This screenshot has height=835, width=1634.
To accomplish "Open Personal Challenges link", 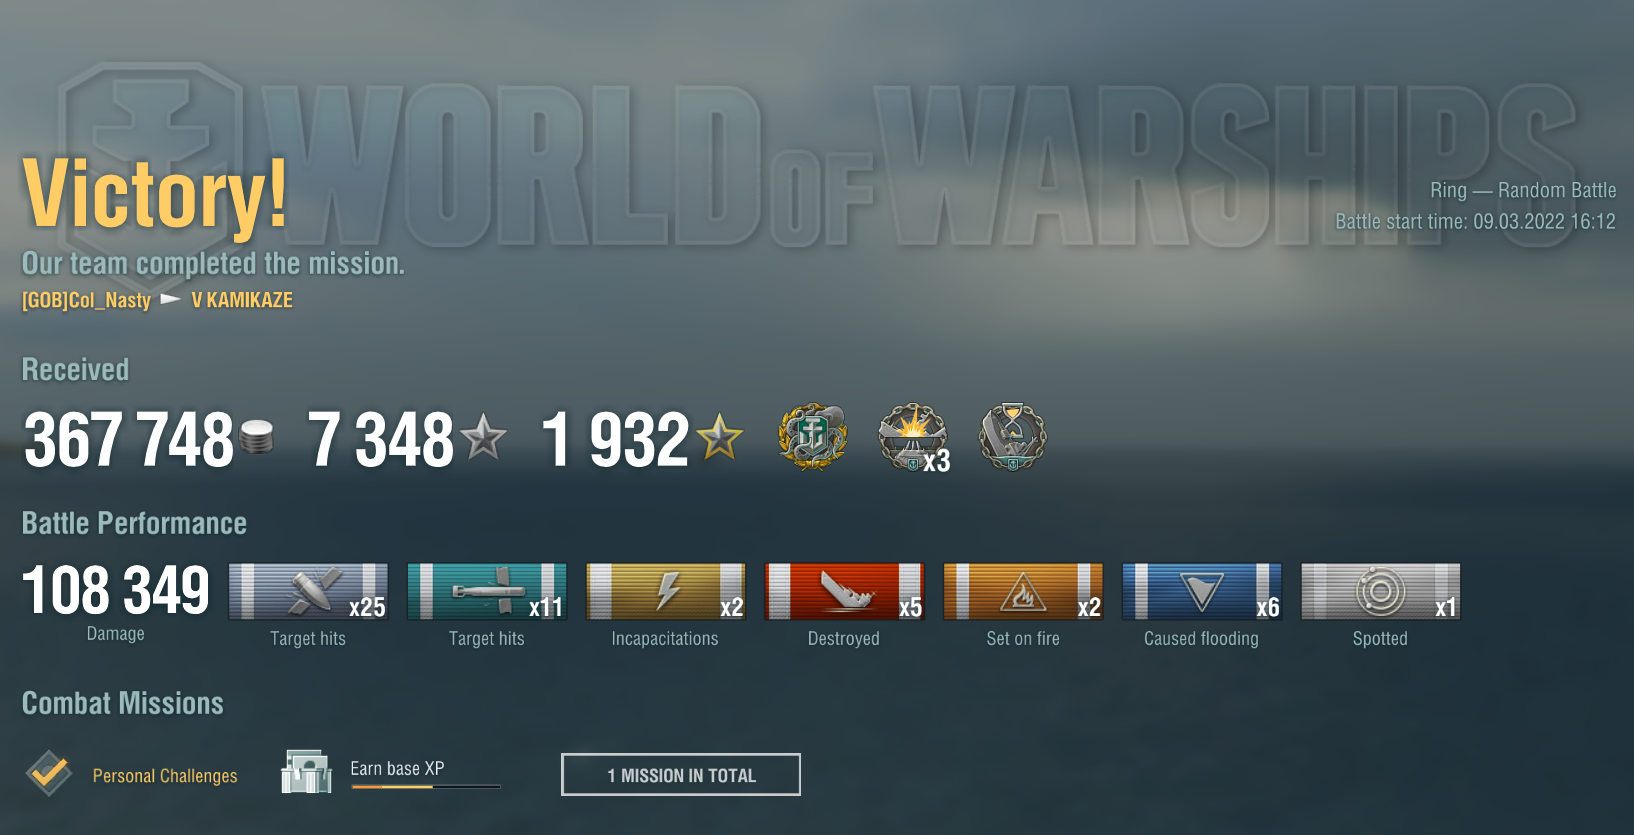I will point(165,776).
